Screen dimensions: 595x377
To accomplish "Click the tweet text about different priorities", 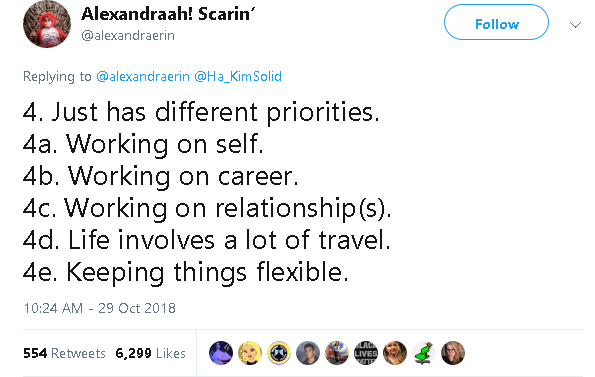I will click(207, 192).
